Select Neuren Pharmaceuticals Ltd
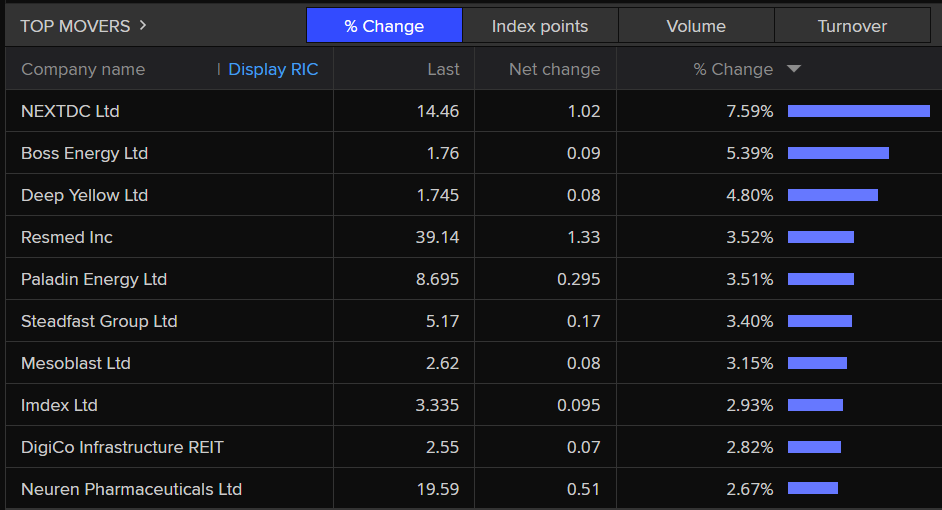942x510 pixels. pyautogui.click(x=131, y=489)
